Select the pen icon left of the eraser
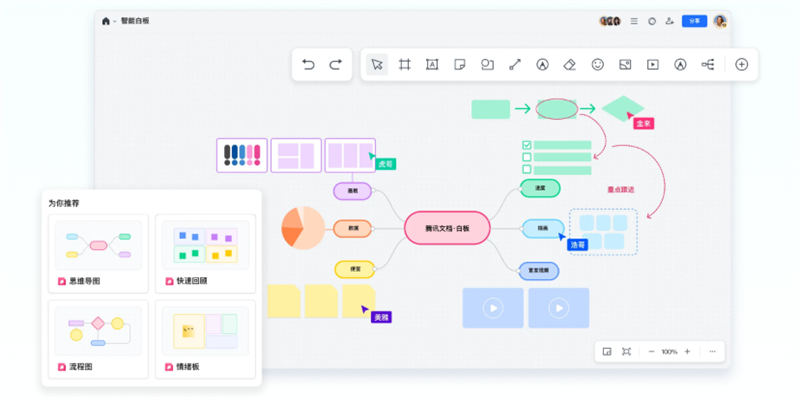The image size is (800, 400). pyautogui.click(x=542, y=64)
